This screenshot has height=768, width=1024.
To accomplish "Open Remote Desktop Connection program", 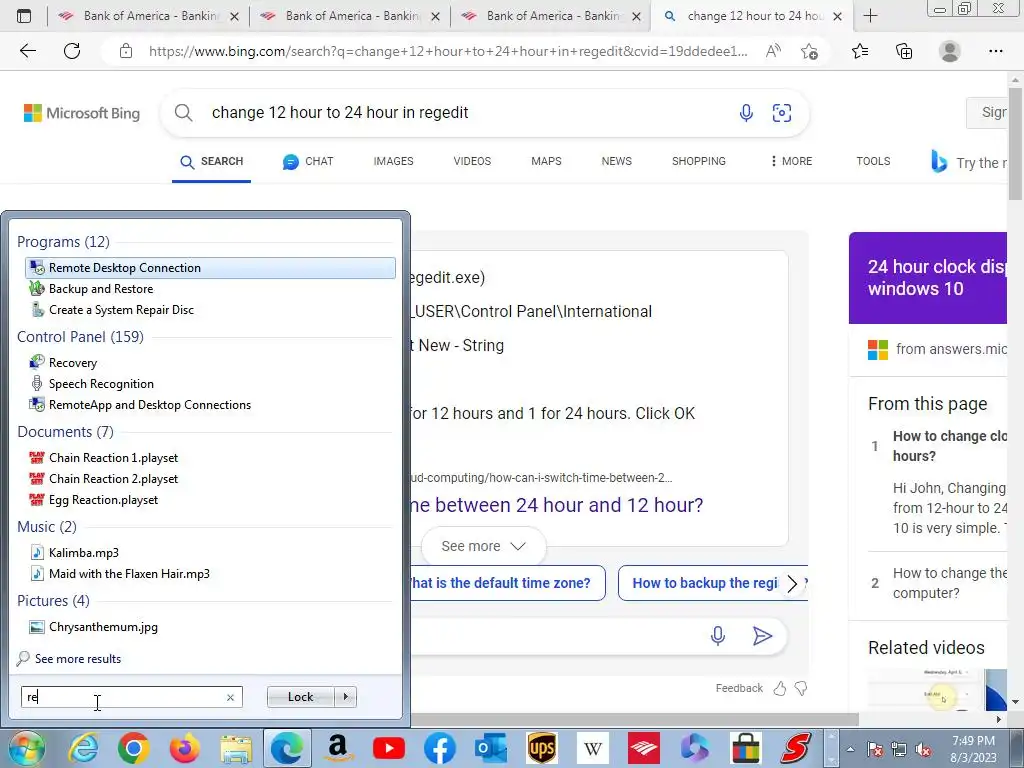I will tap(210, 268).
